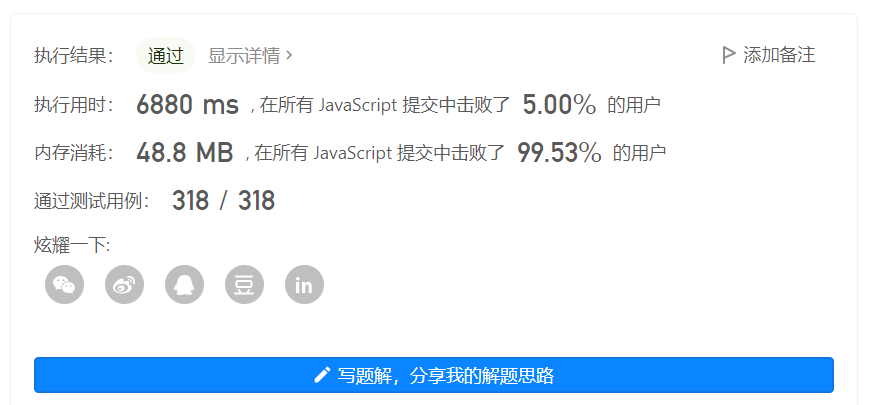Screen dimensions: 883x405
Task: Share result via the WeChat icon
Action: tap(65, 284)
